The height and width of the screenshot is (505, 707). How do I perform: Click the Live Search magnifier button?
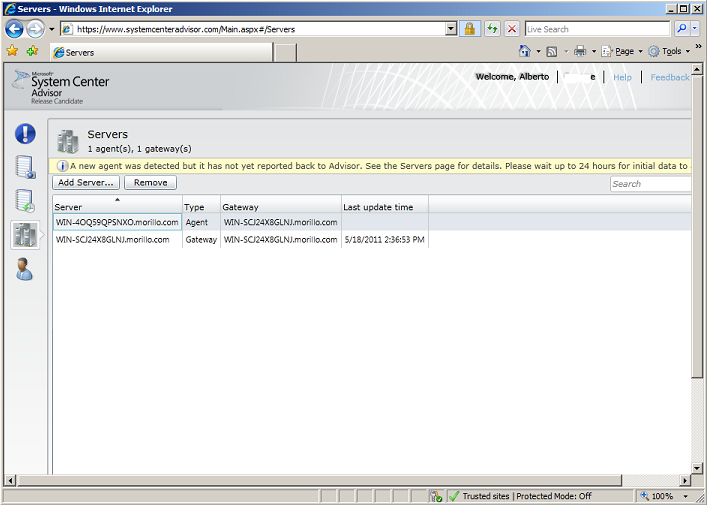click(x=682, y=29)
